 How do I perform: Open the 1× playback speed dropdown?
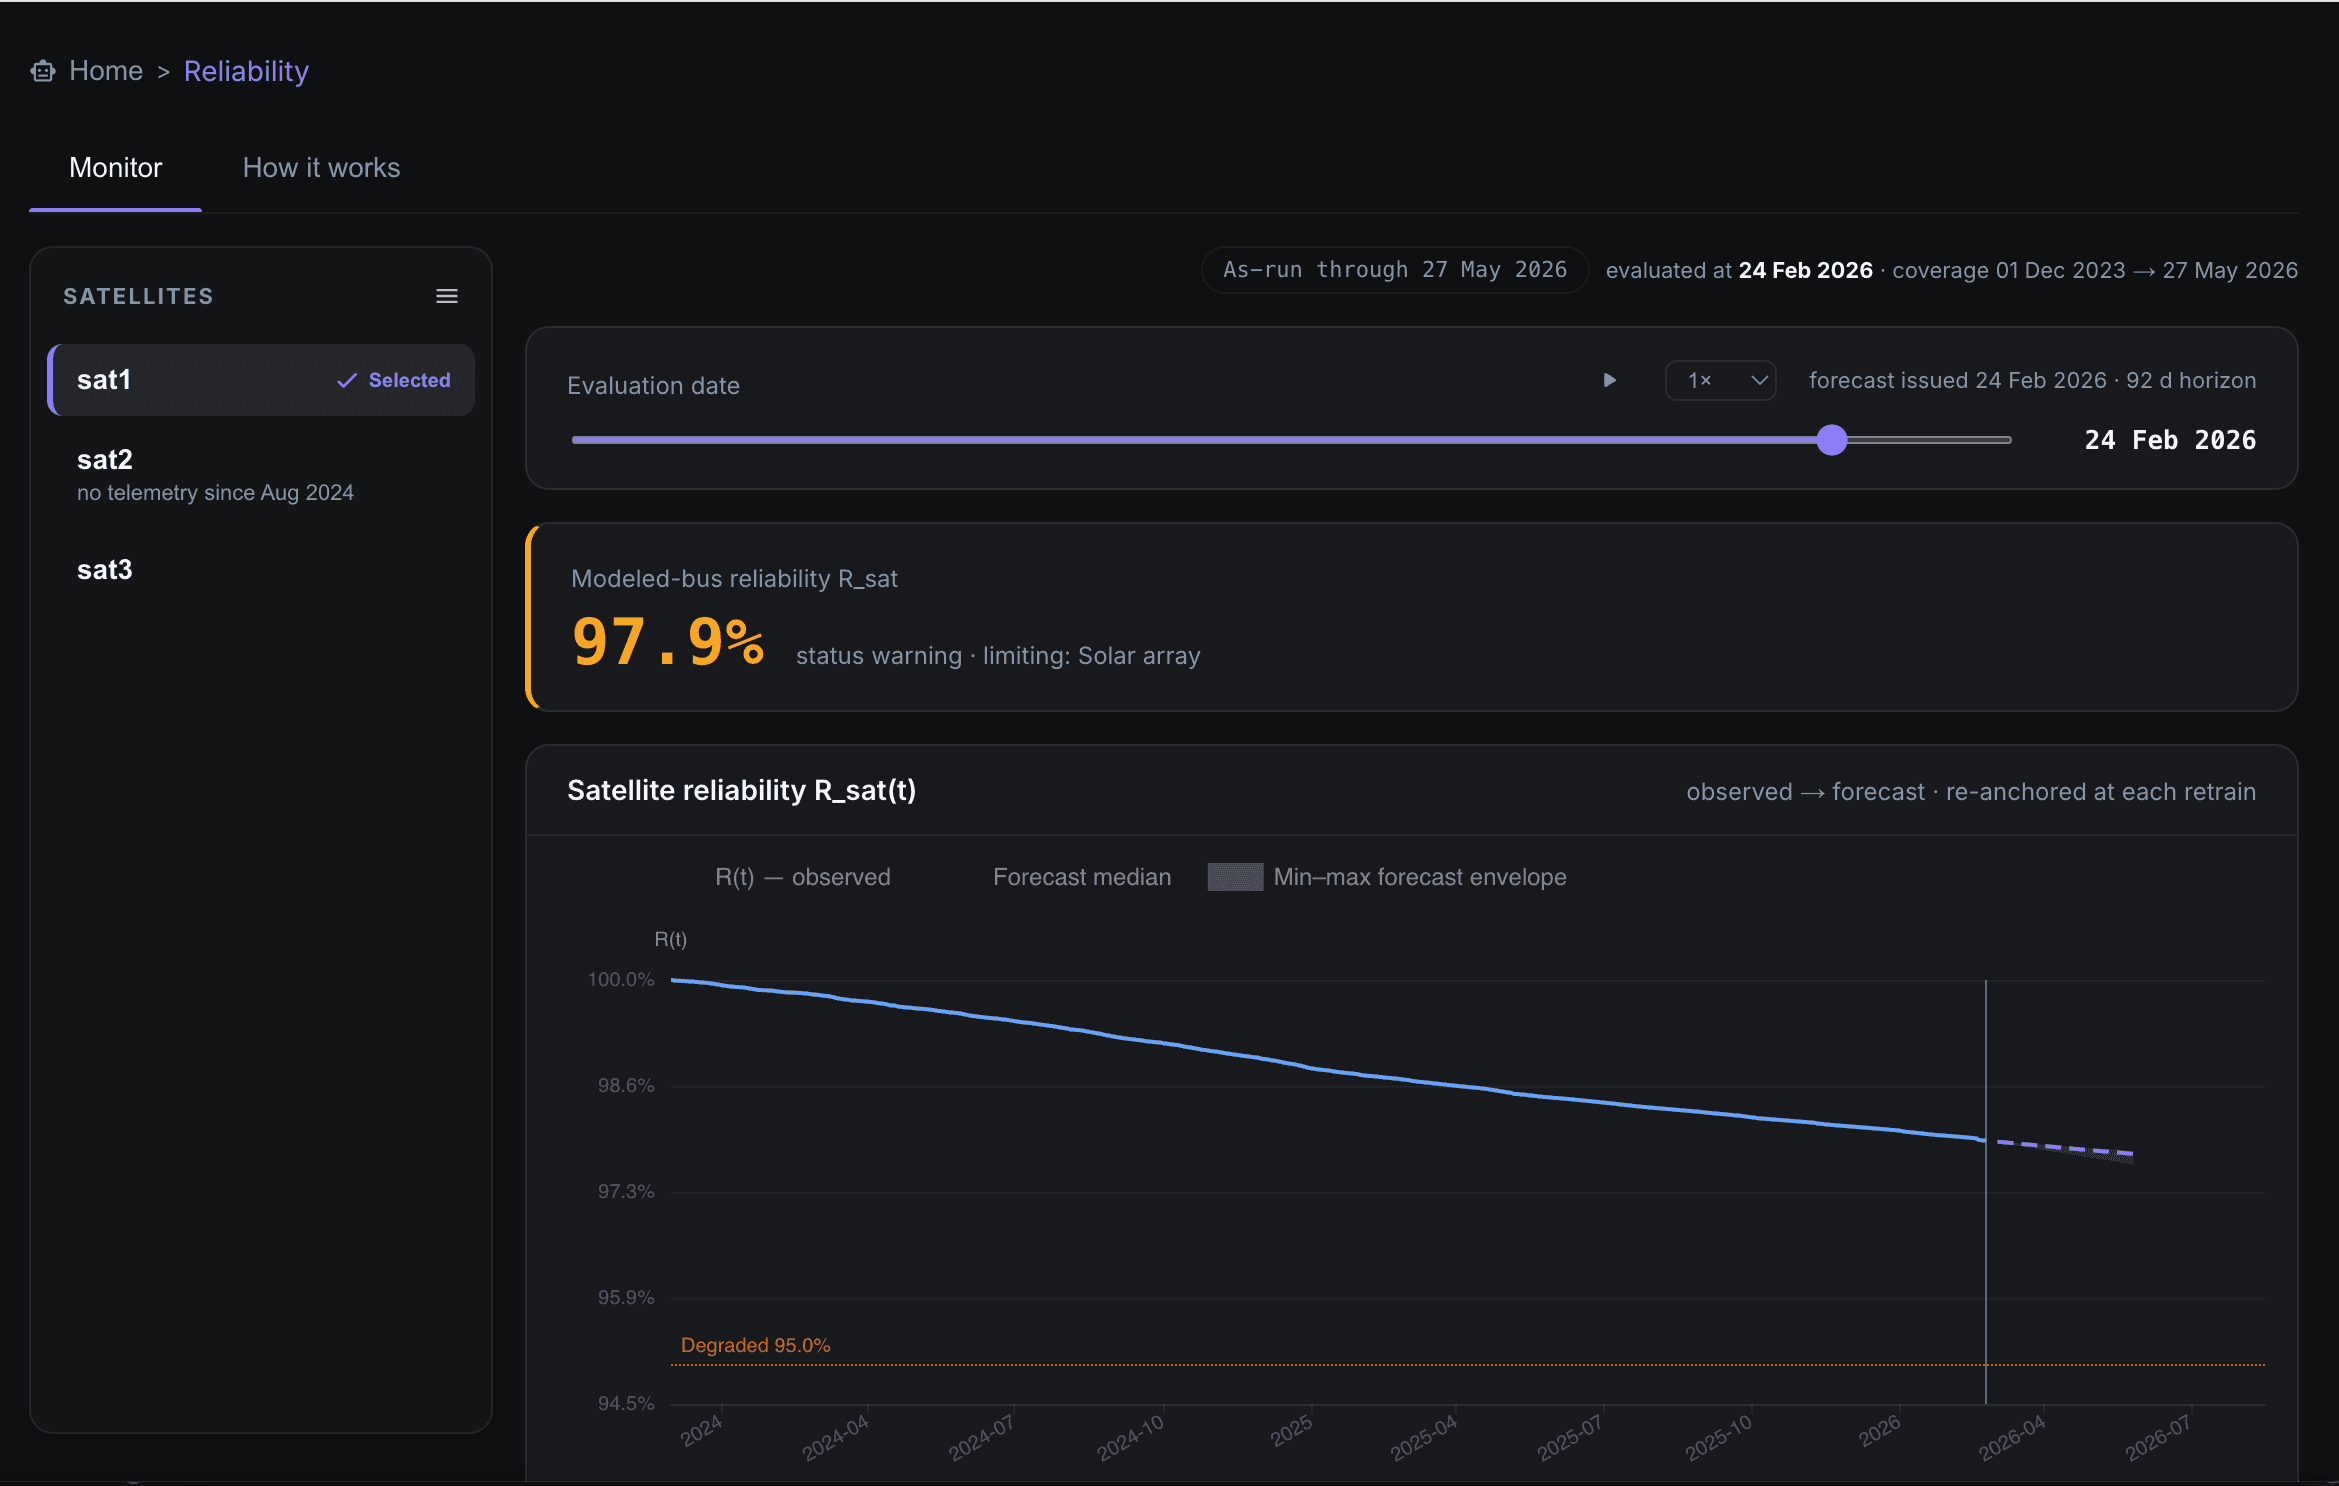1720,380
